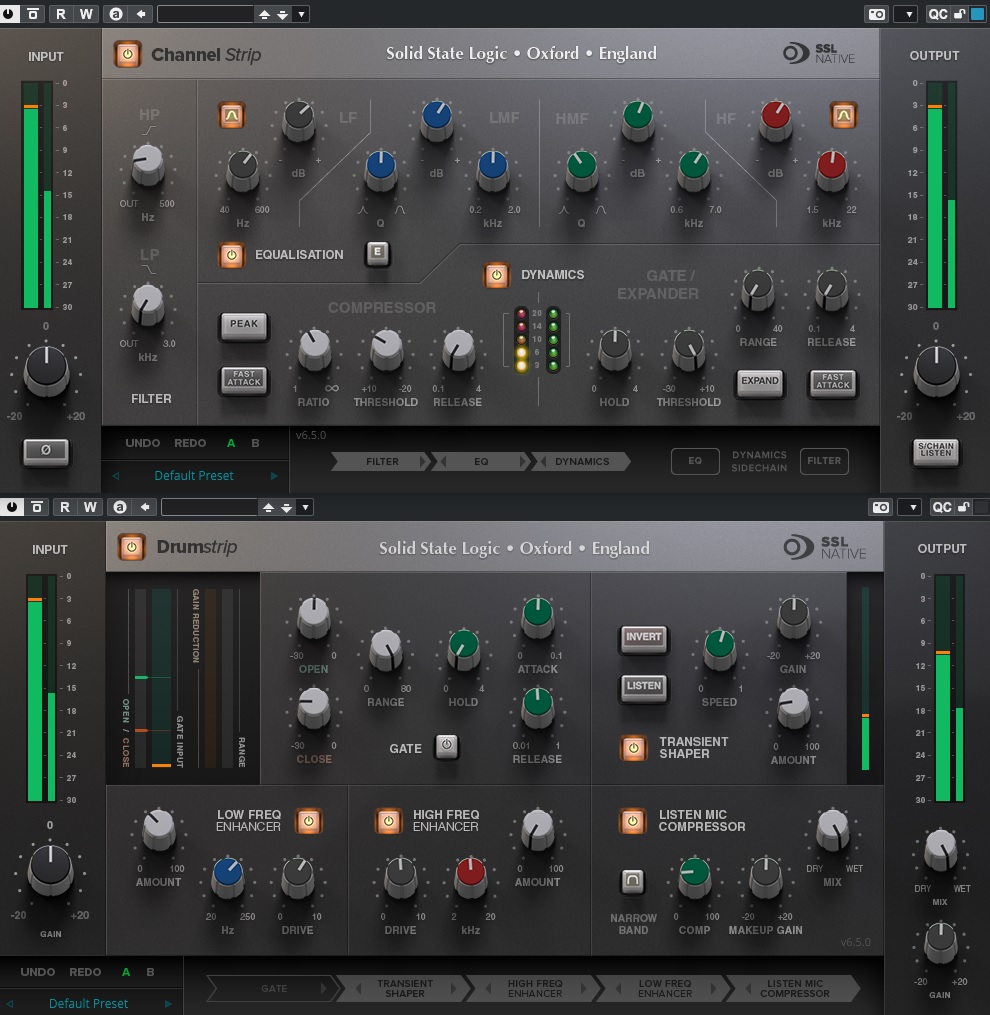Show Quick Controls (QC) for Drumstrip
This screenshot has height=1015, width=990.
tap(941, 507)
